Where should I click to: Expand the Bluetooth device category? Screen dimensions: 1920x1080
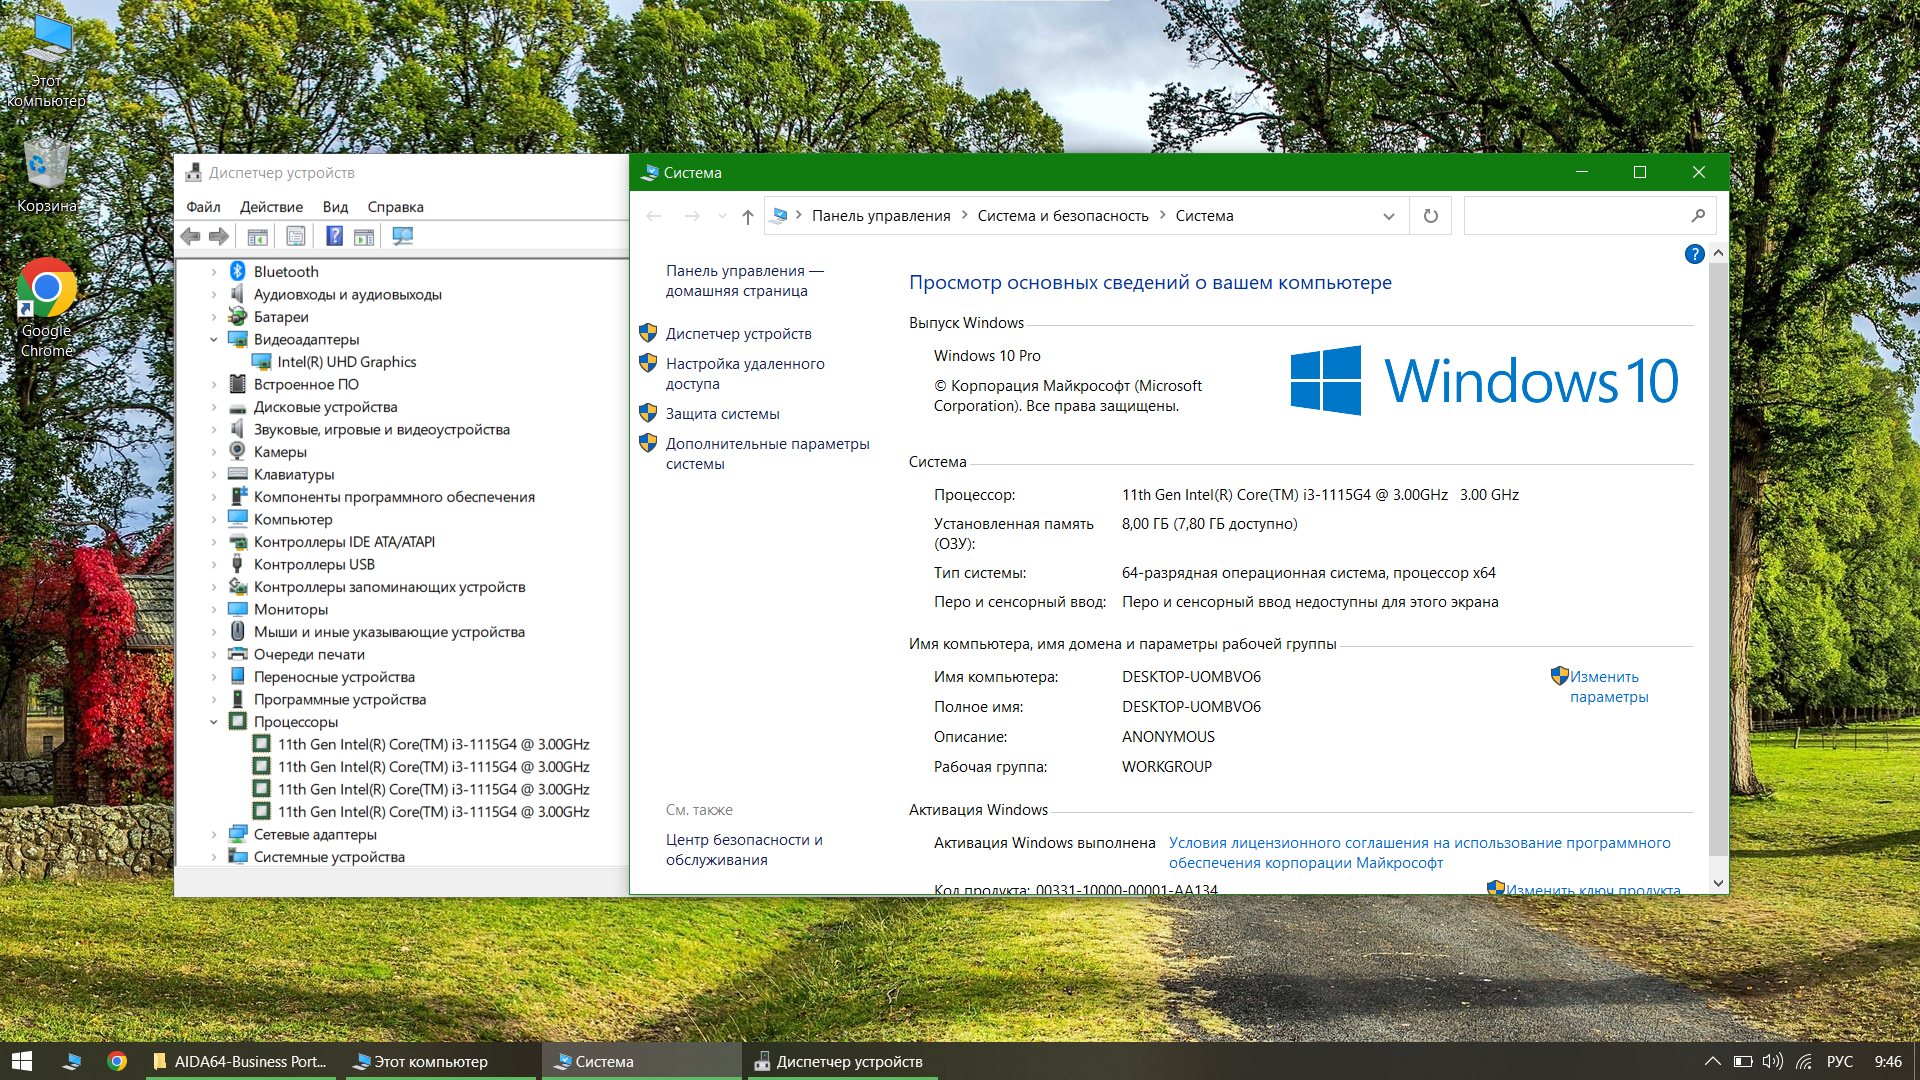tap(213, 272)
